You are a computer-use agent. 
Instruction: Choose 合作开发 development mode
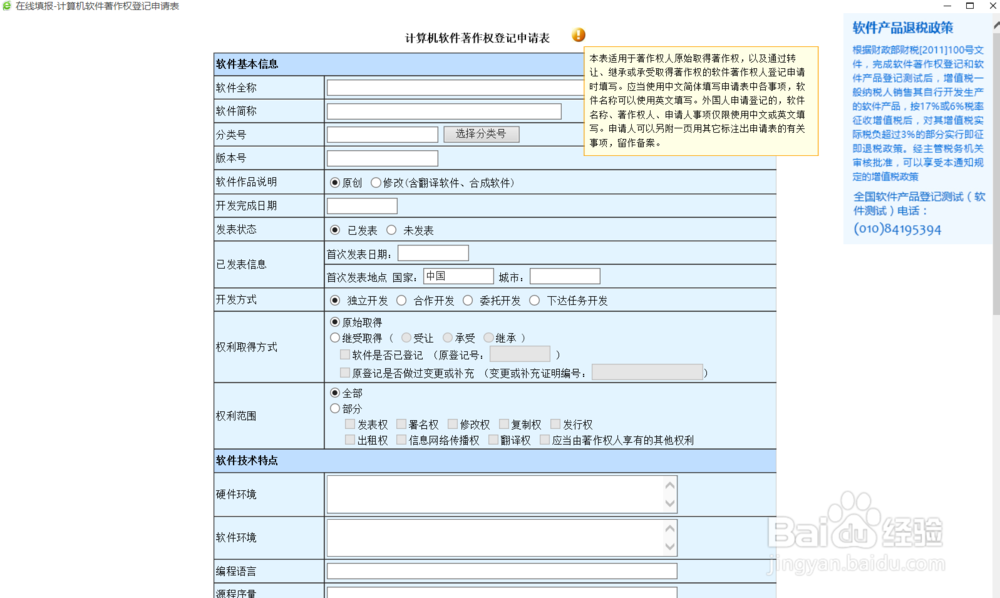tap(401, 300)
